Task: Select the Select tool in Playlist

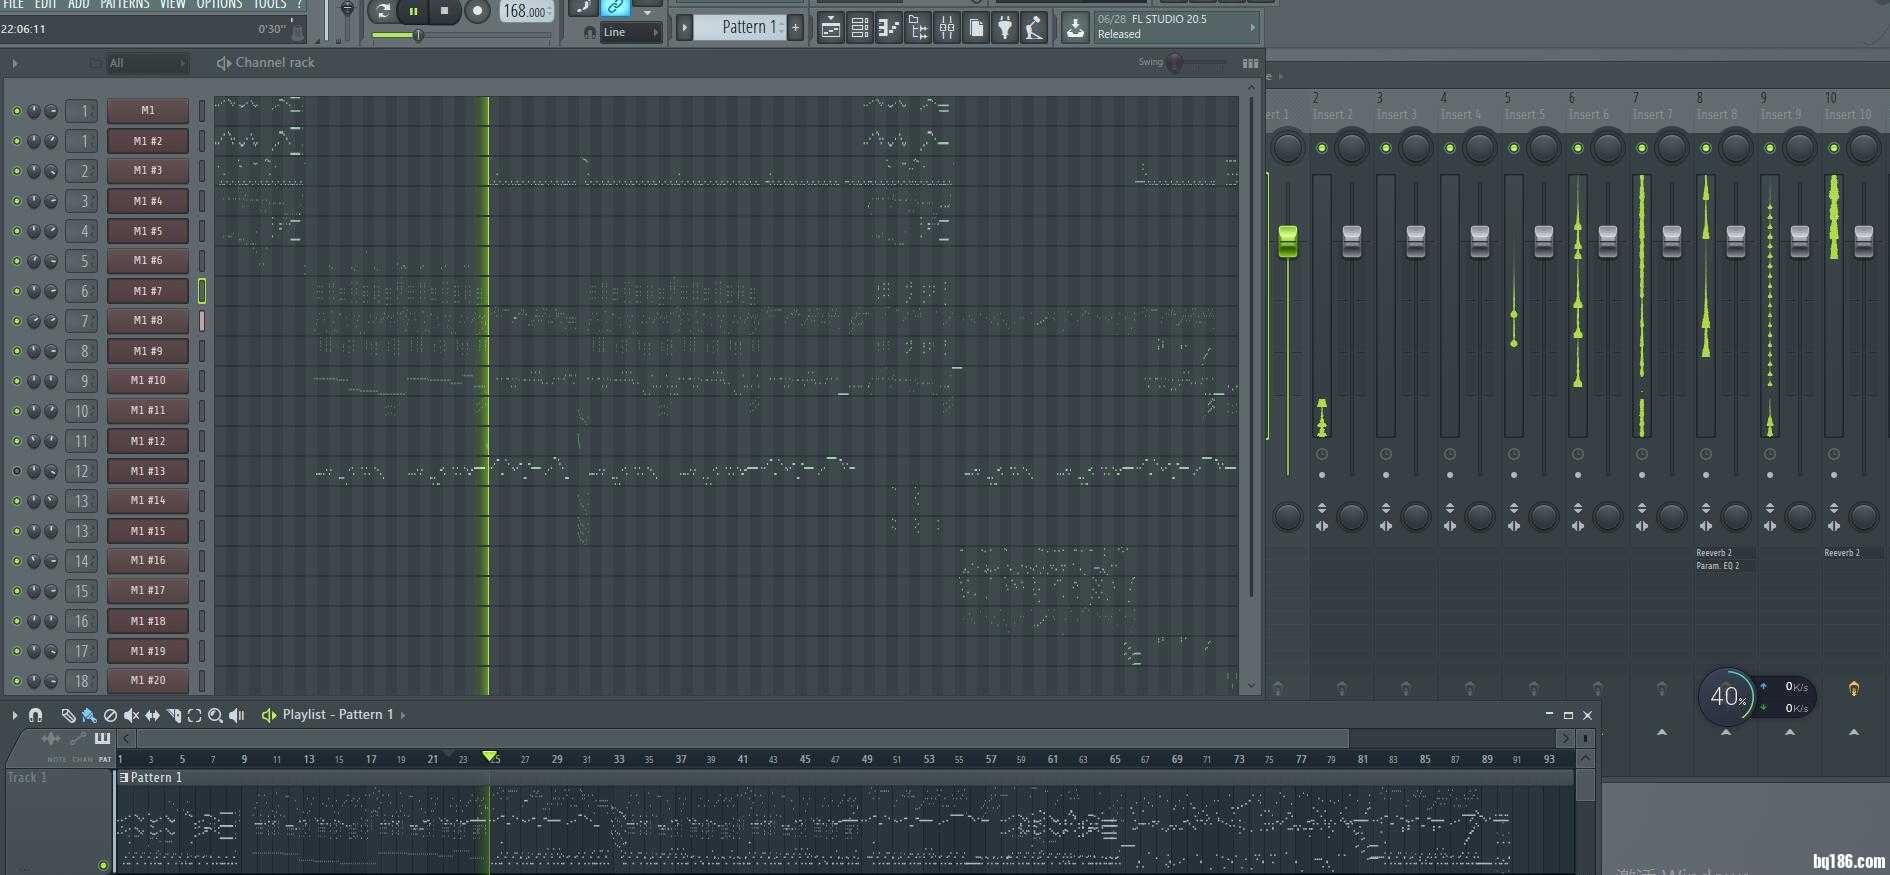Action: tap(194, 715)
